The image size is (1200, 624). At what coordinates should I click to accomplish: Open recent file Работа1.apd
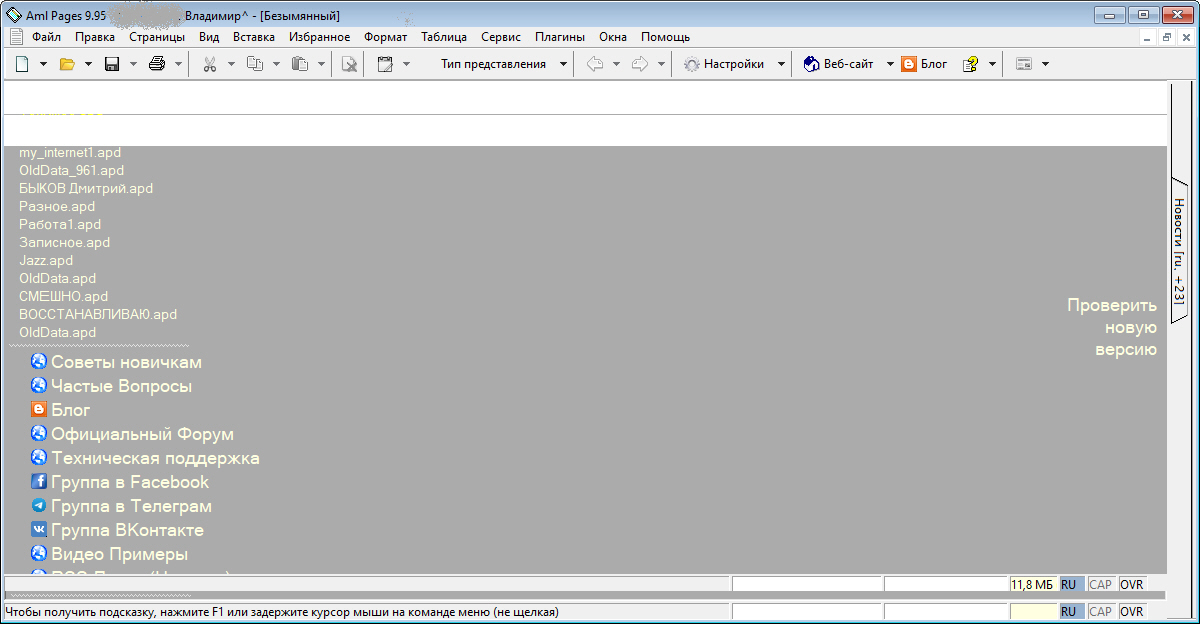tap(60, 224)
